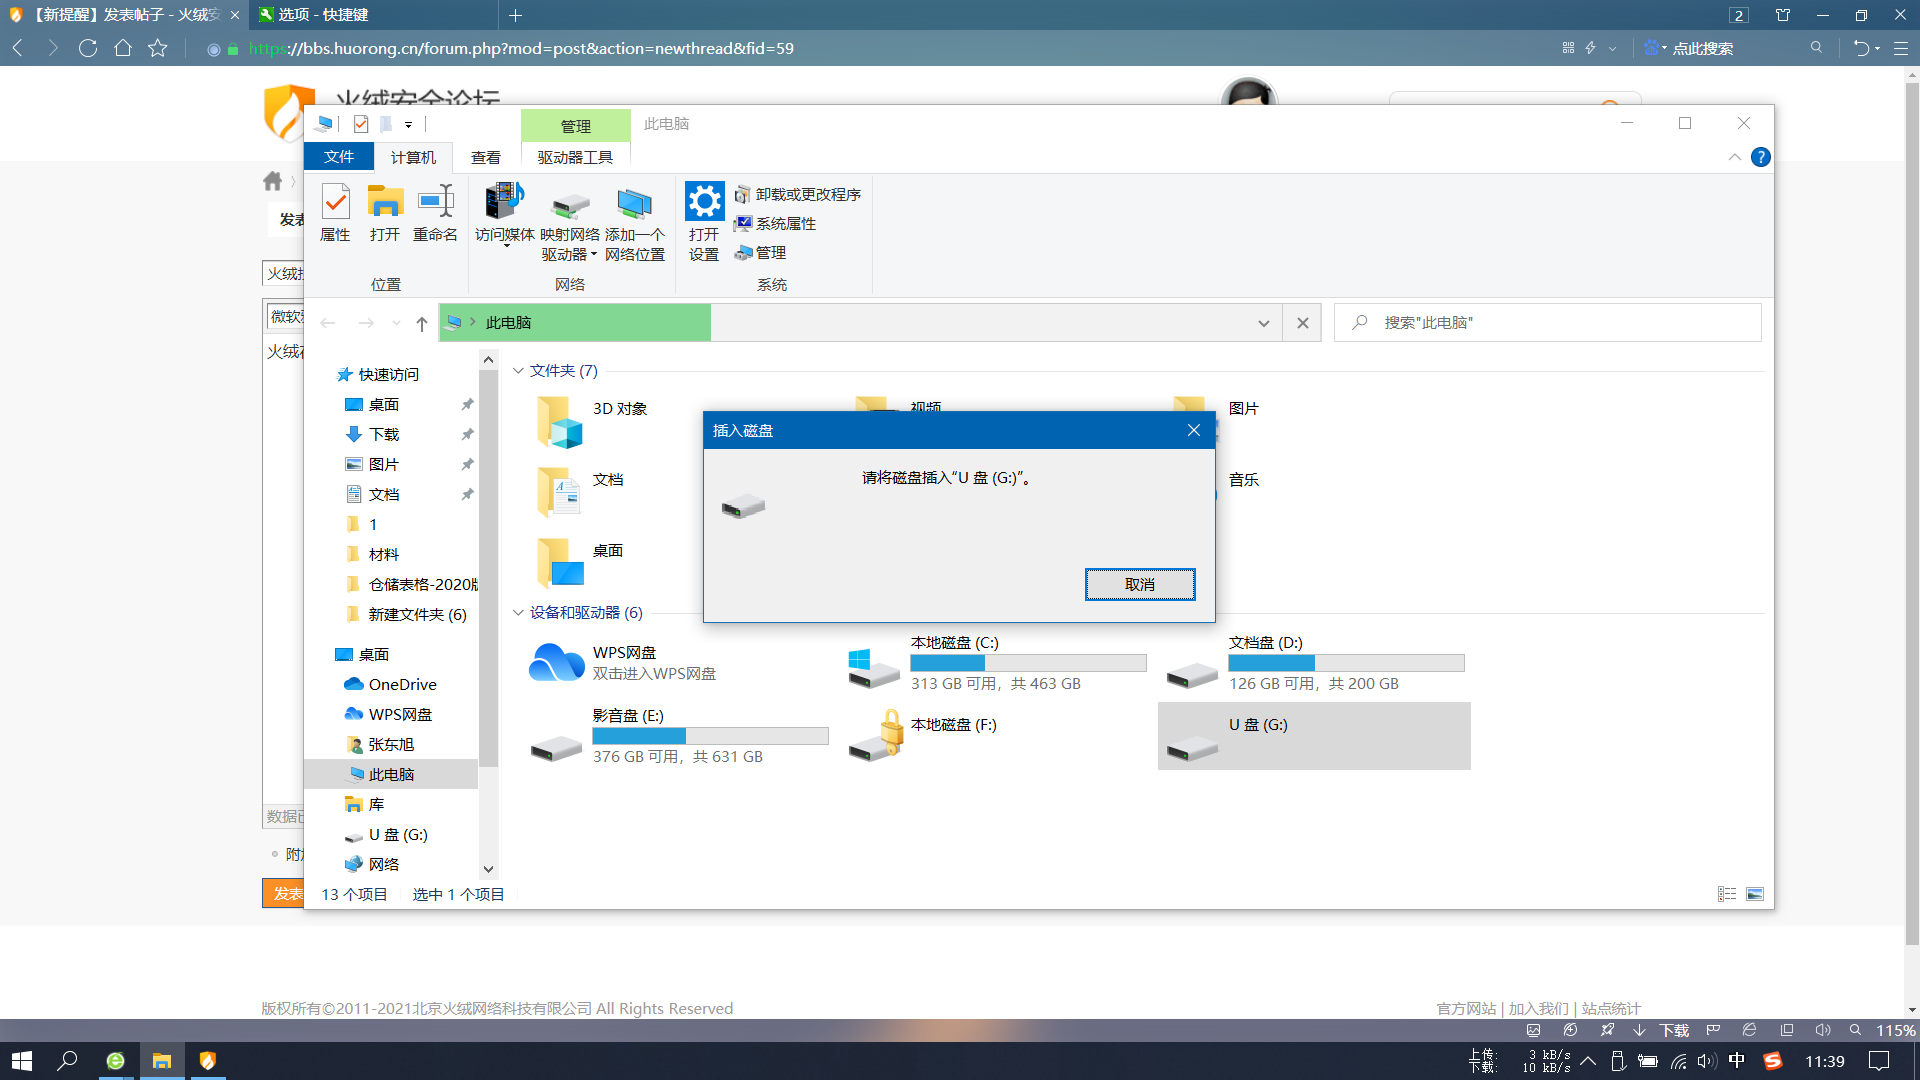Click the checkmark in Quick Access Toolbar
The height and width of the screenshot is (1080, 1920).
coord(361,124)
